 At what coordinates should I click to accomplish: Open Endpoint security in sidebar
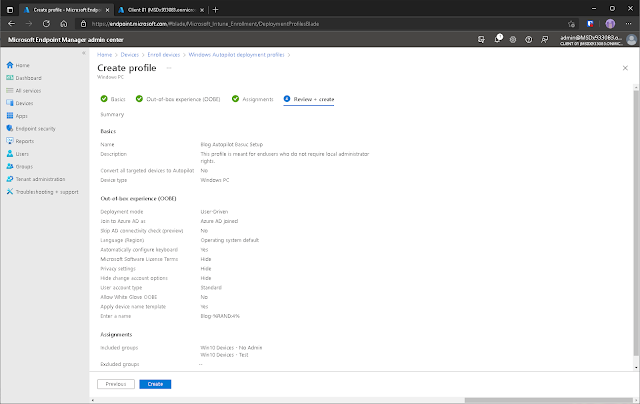(31, 129)
